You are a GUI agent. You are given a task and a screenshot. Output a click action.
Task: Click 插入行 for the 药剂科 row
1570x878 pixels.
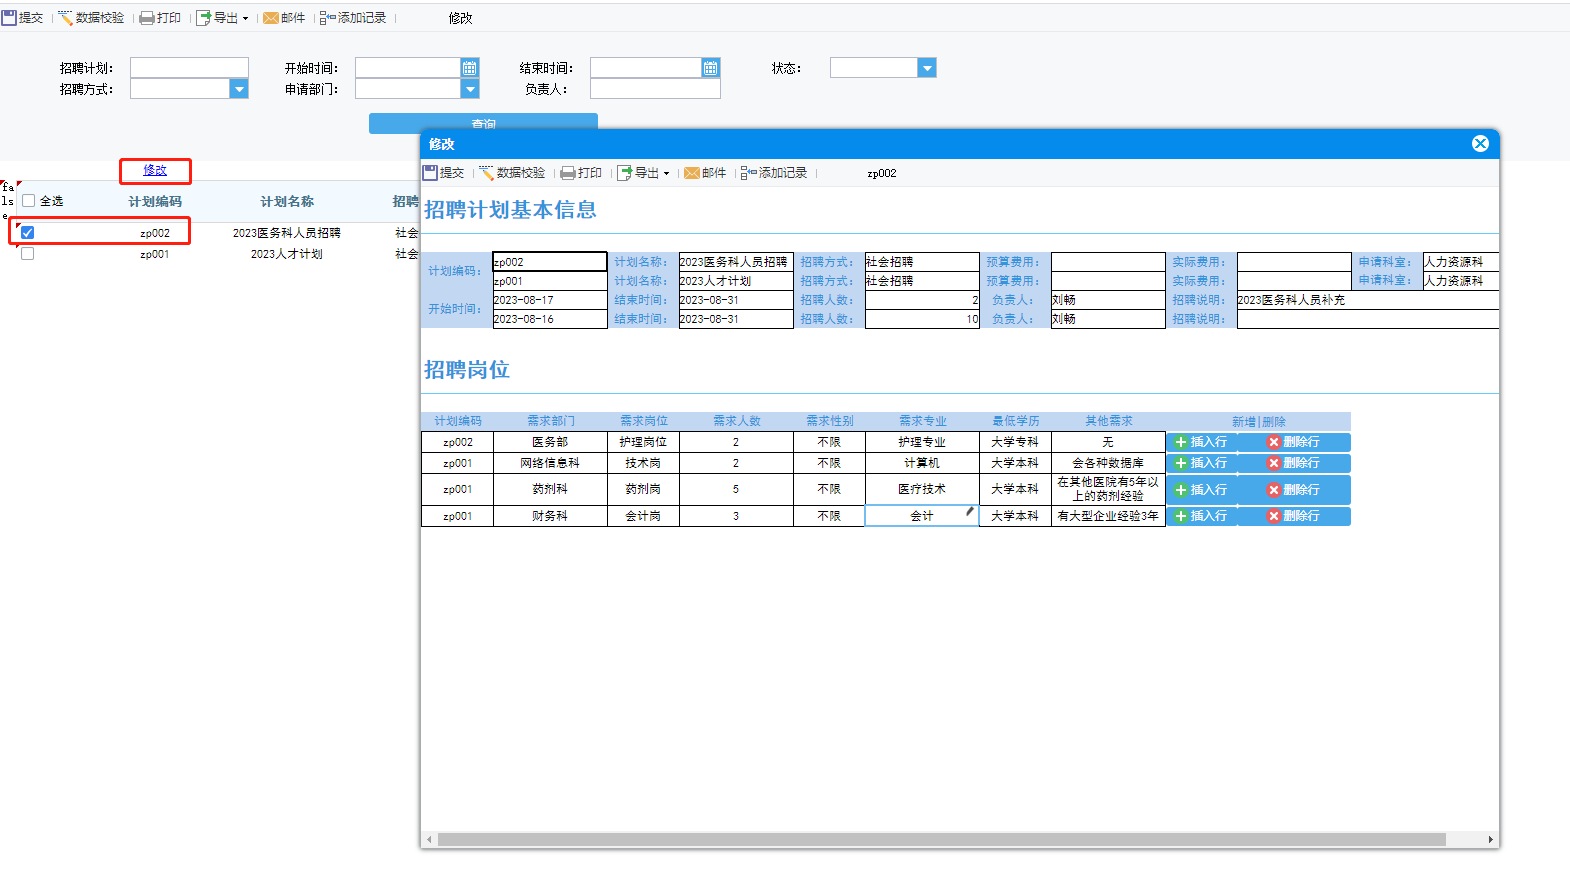1201,490
